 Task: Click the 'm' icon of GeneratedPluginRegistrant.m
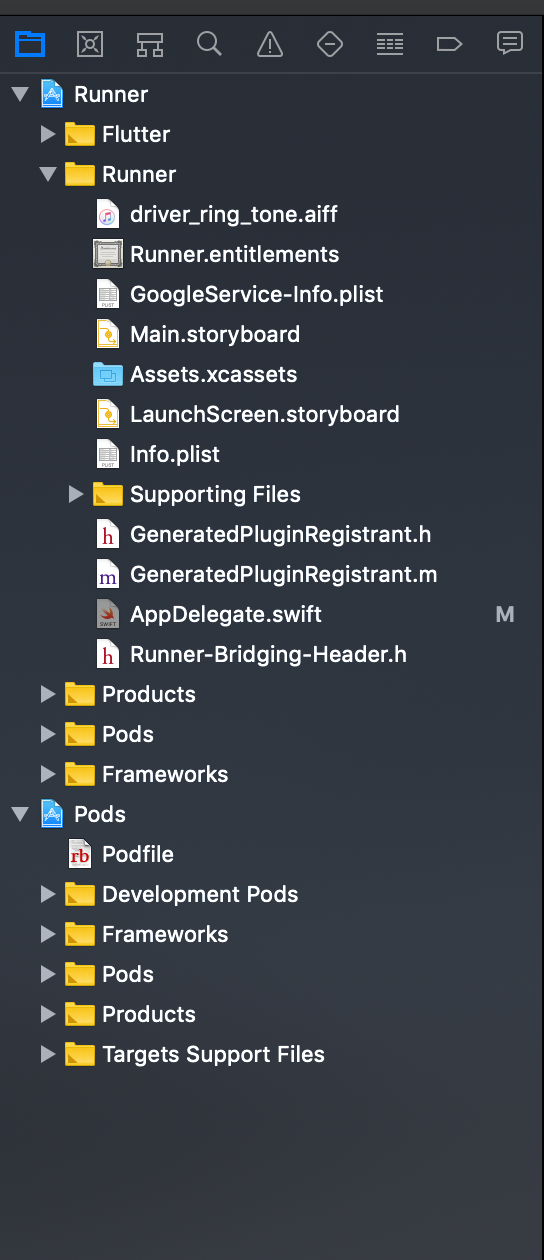107,575
